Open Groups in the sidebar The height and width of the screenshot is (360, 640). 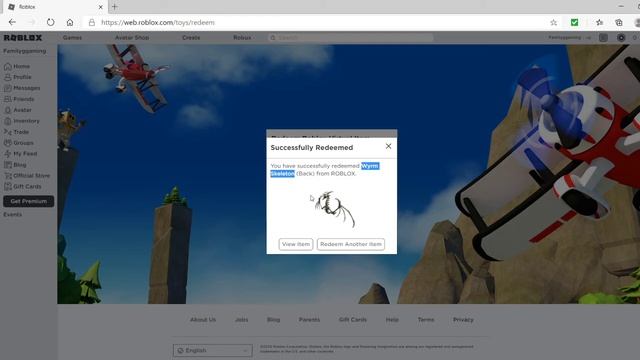[x=19, y=143]
